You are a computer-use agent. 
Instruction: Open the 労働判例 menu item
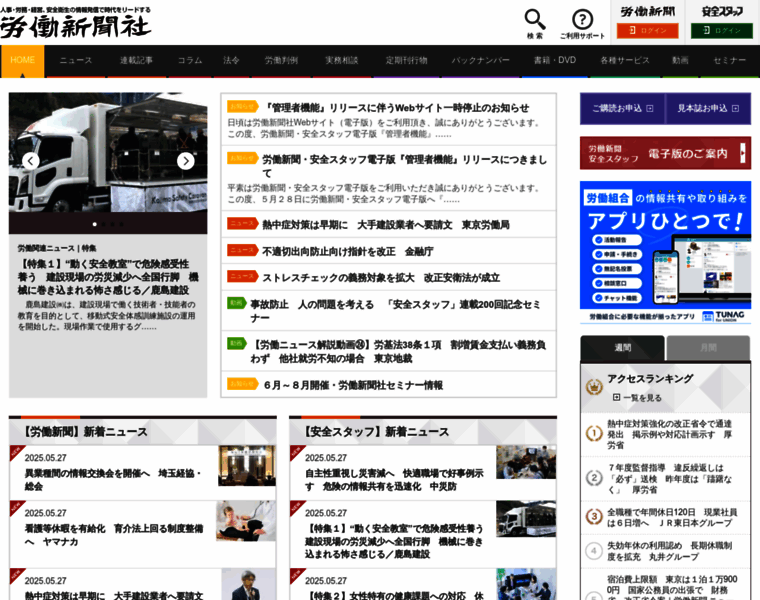click(x=281, y=61)
